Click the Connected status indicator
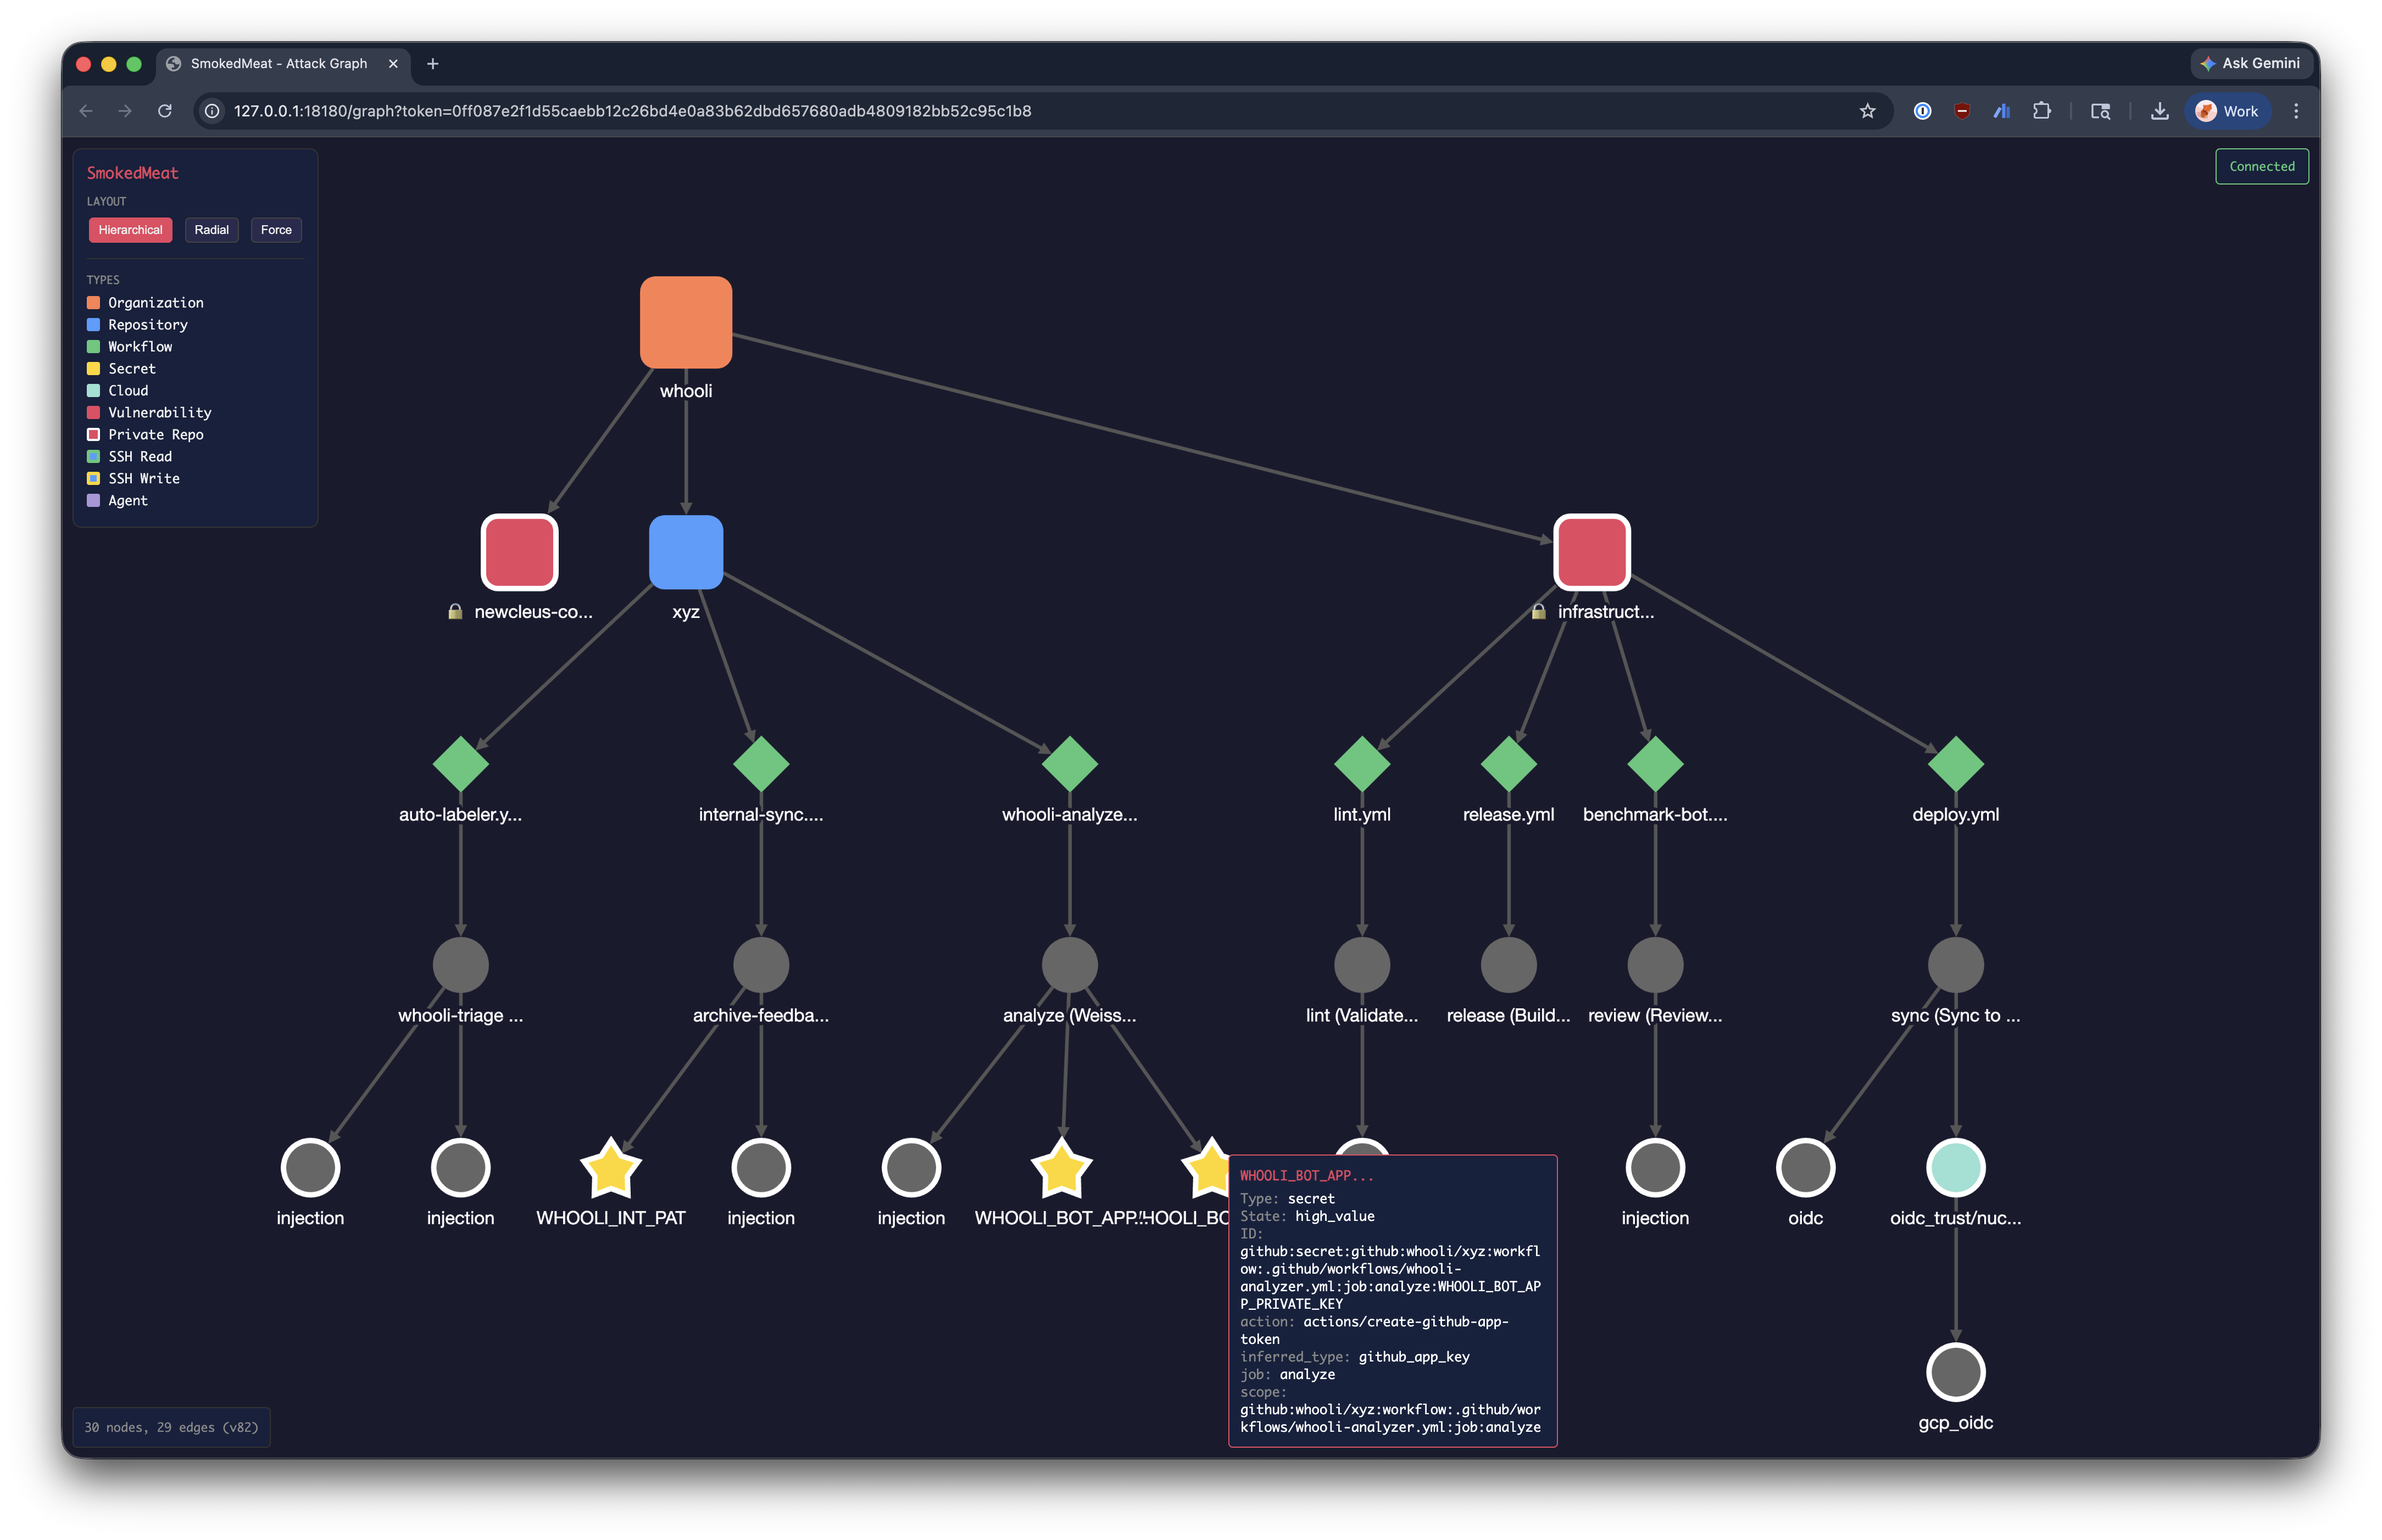The width and height of the screenshot is (2382, 1540). pos(2261,166)
